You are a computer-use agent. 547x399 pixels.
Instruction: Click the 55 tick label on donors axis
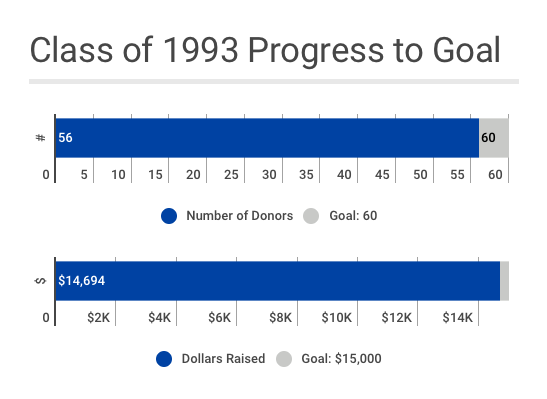(x=457, y=174)
